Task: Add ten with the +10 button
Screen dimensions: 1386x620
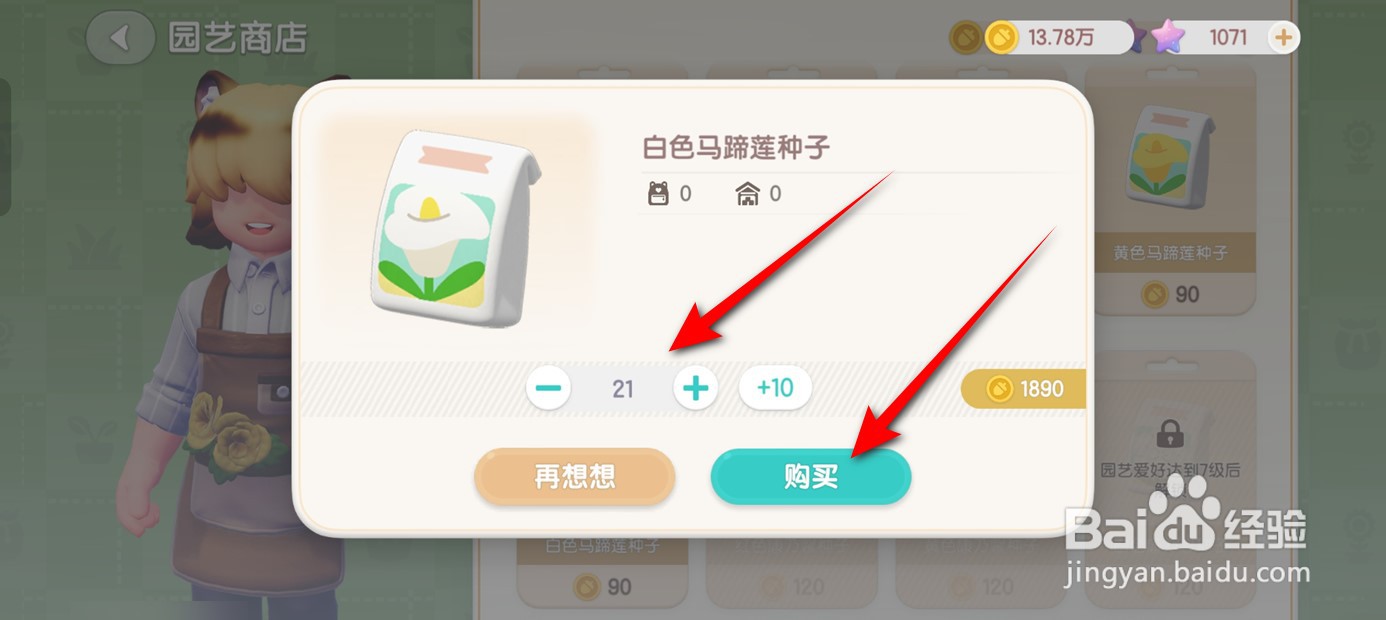Action: [x=775, y=387]
